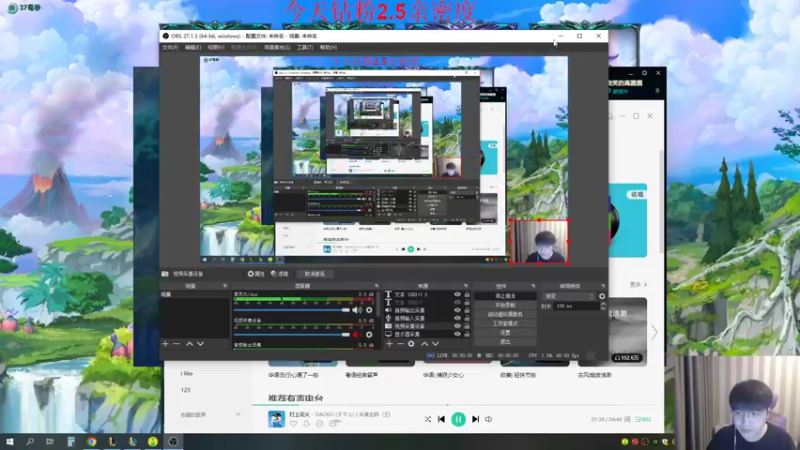Screen dimensions: 800x450
Task: Click Exit (退出) in OBS controls
Action: [x=505, y=342]
